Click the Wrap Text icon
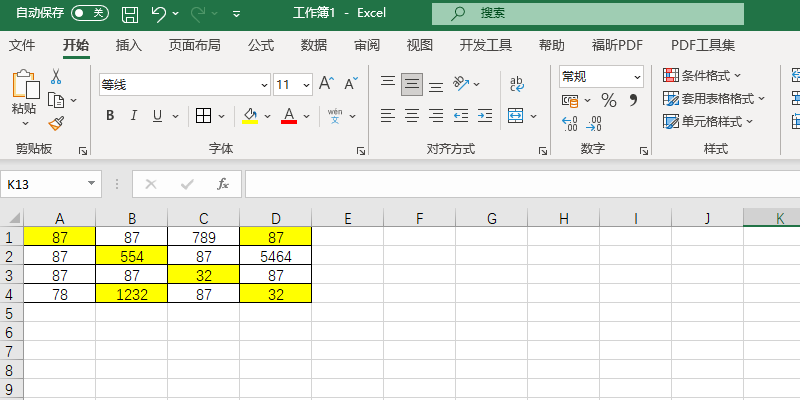The image size is (800, 400). 517,84
